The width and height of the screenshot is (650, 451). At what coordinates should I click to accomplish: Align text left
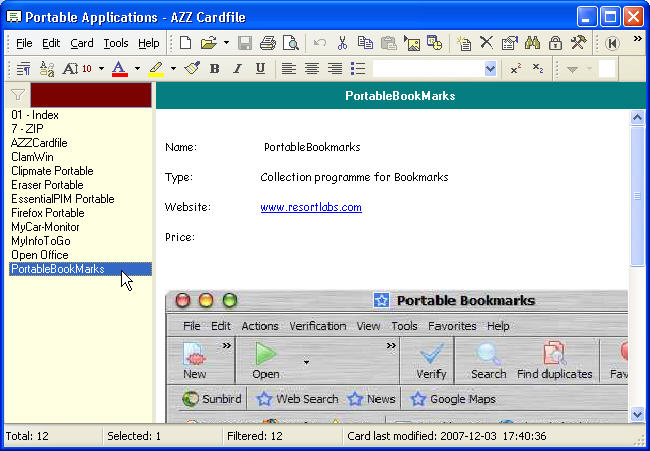(289, 68)
